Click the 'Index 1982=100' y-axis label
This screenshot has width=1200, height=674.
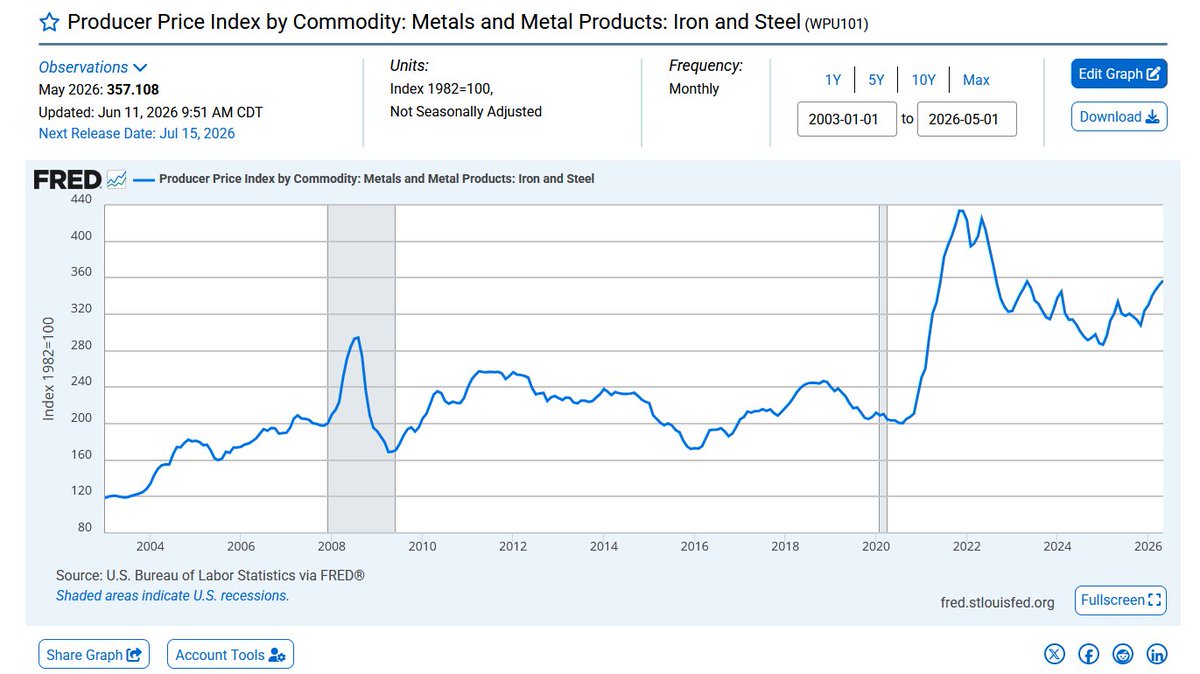(48, 368)
